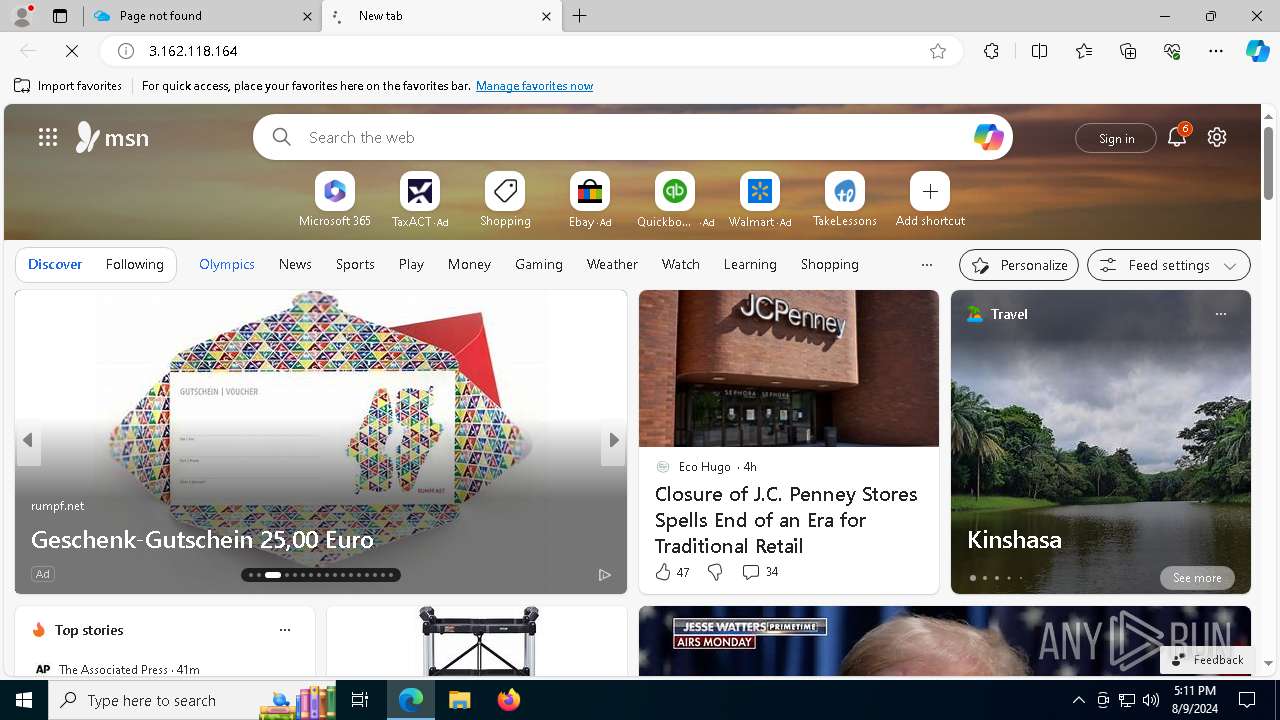Open the Sports category
Screen dimensions: 1280x720
pos(355,264)
